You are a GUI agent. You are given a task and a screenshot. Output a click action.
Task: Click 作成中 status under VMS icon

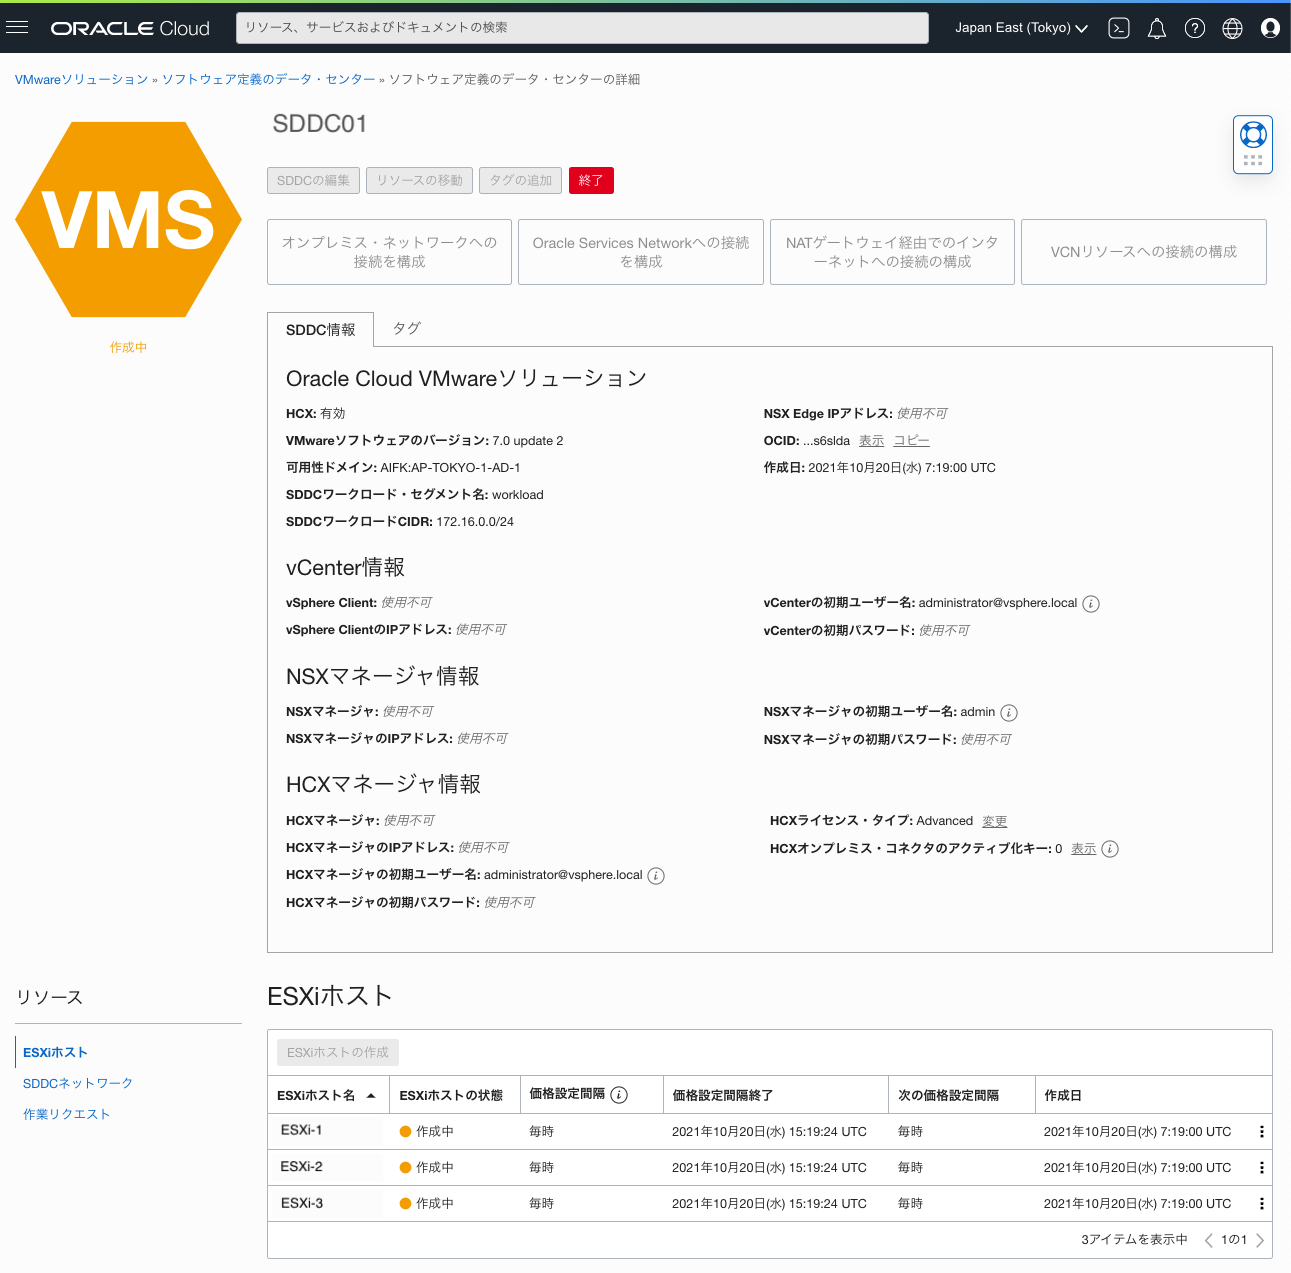coord(128,348)
